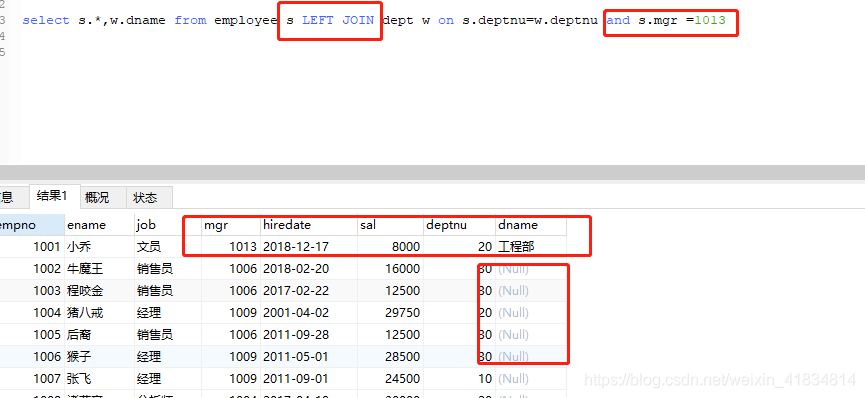Click the 猪八戒 name cell

coord(100,313)
